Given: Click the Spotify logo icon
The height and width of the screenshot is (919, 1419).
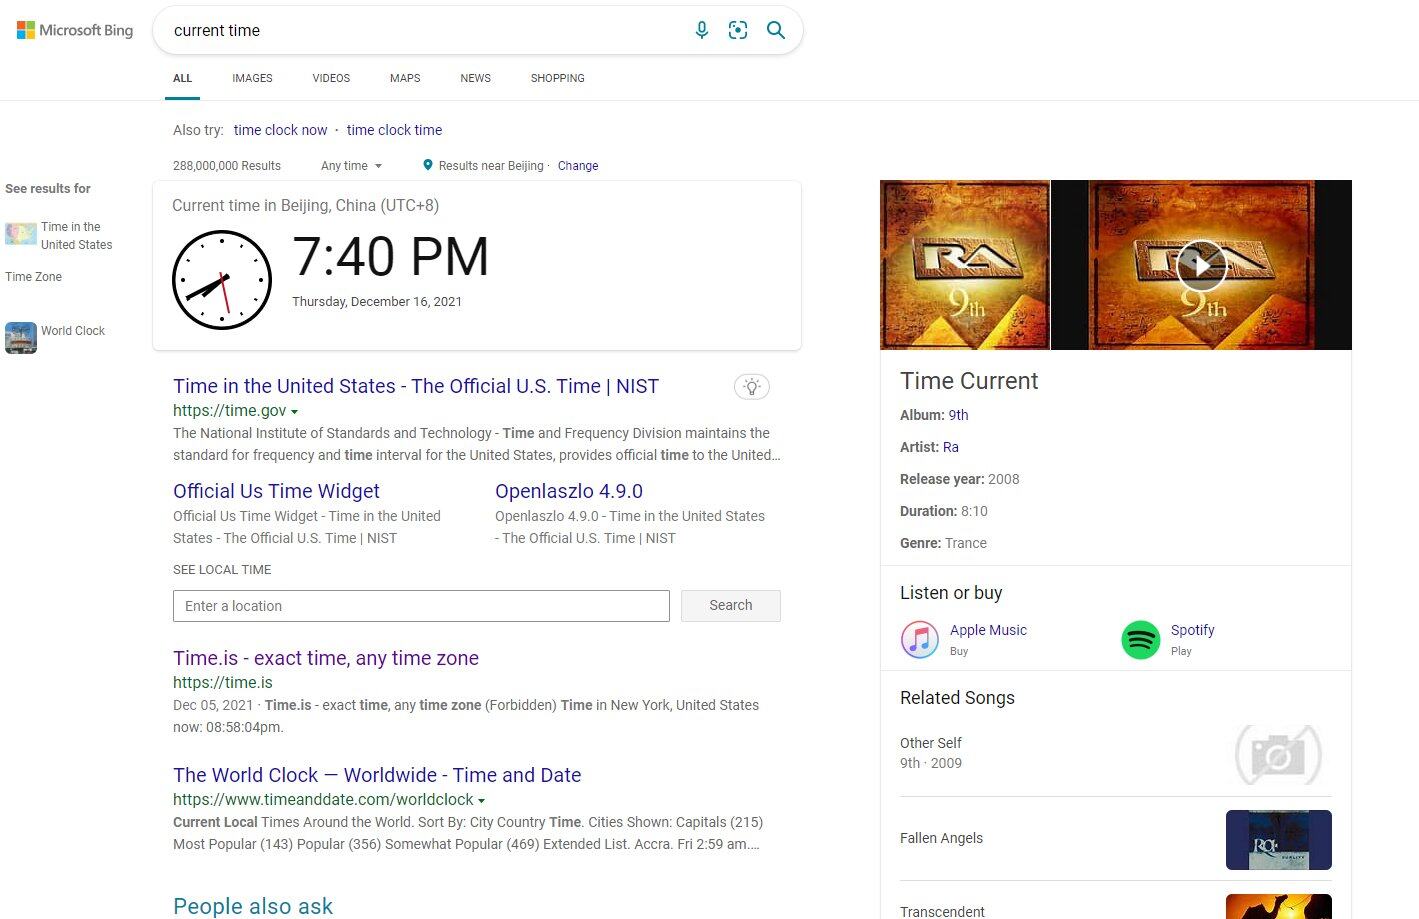Looking at the screenshot, I should pyautogui.click(x=1141, y=639).
